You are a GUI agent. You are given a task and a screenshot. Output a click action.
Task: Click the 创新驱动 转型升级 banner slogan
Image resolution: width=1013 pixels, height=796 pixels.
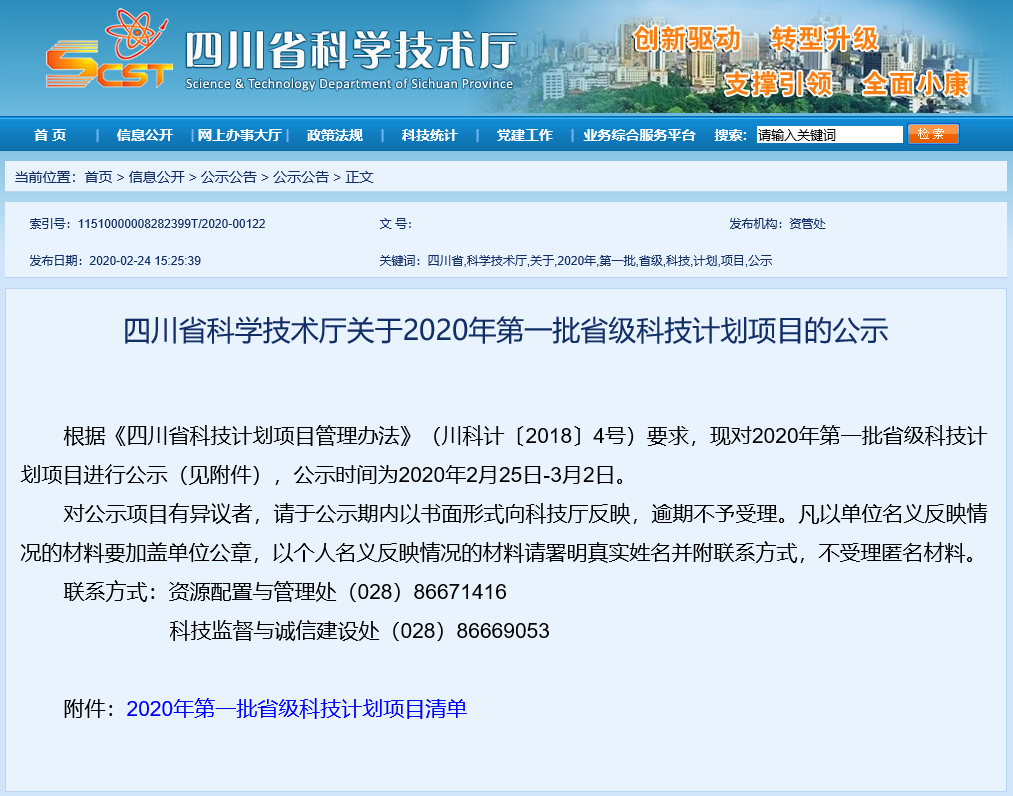755,39
